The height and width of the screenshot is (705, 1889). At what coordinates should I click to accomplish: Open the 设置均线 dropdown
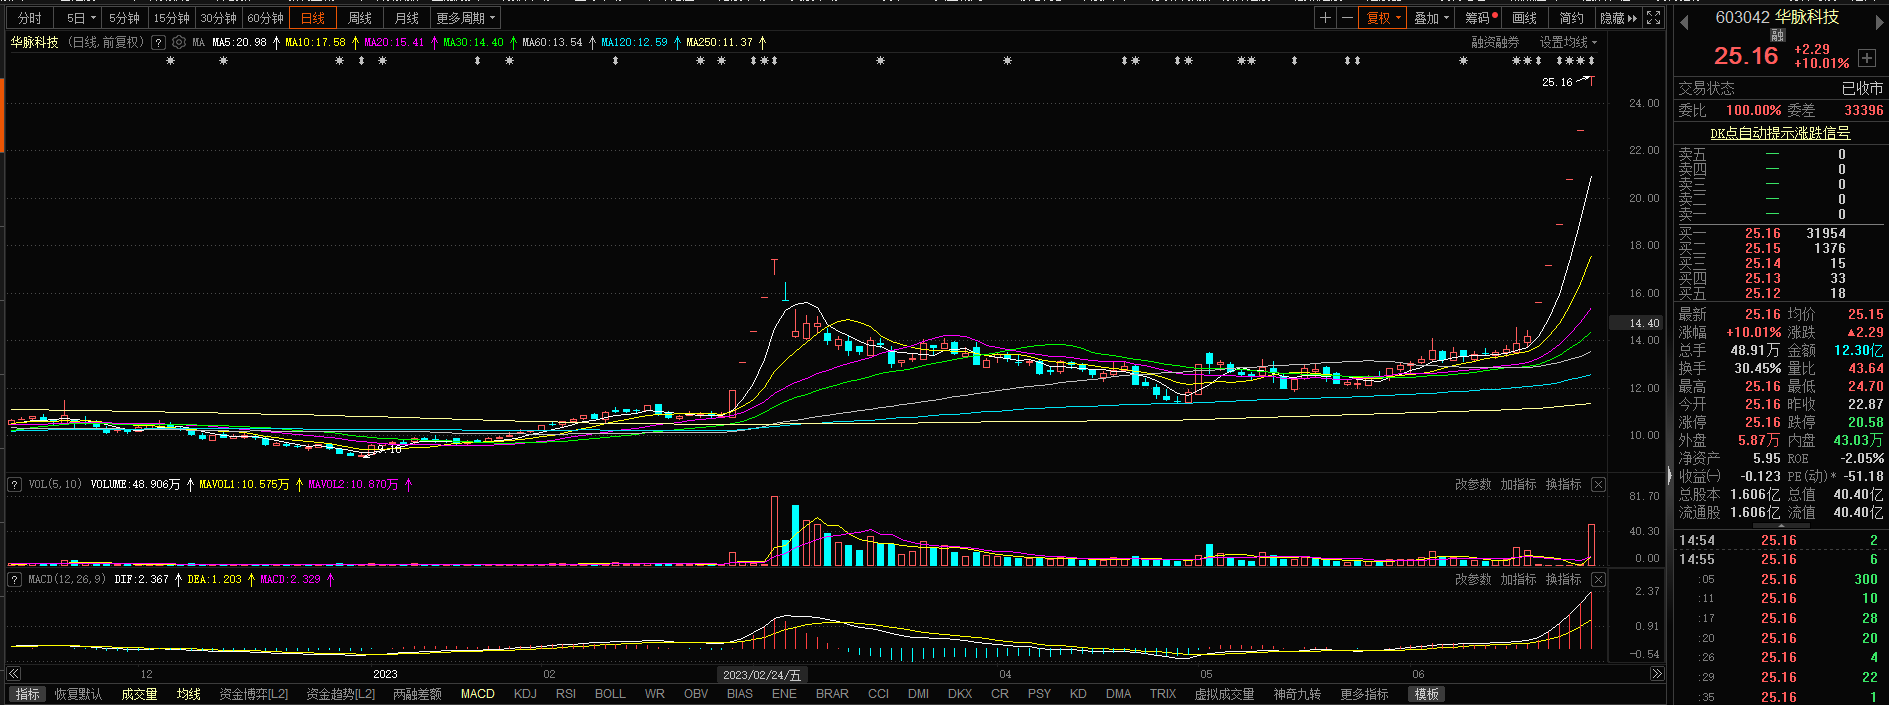[x=1567, y=42]
